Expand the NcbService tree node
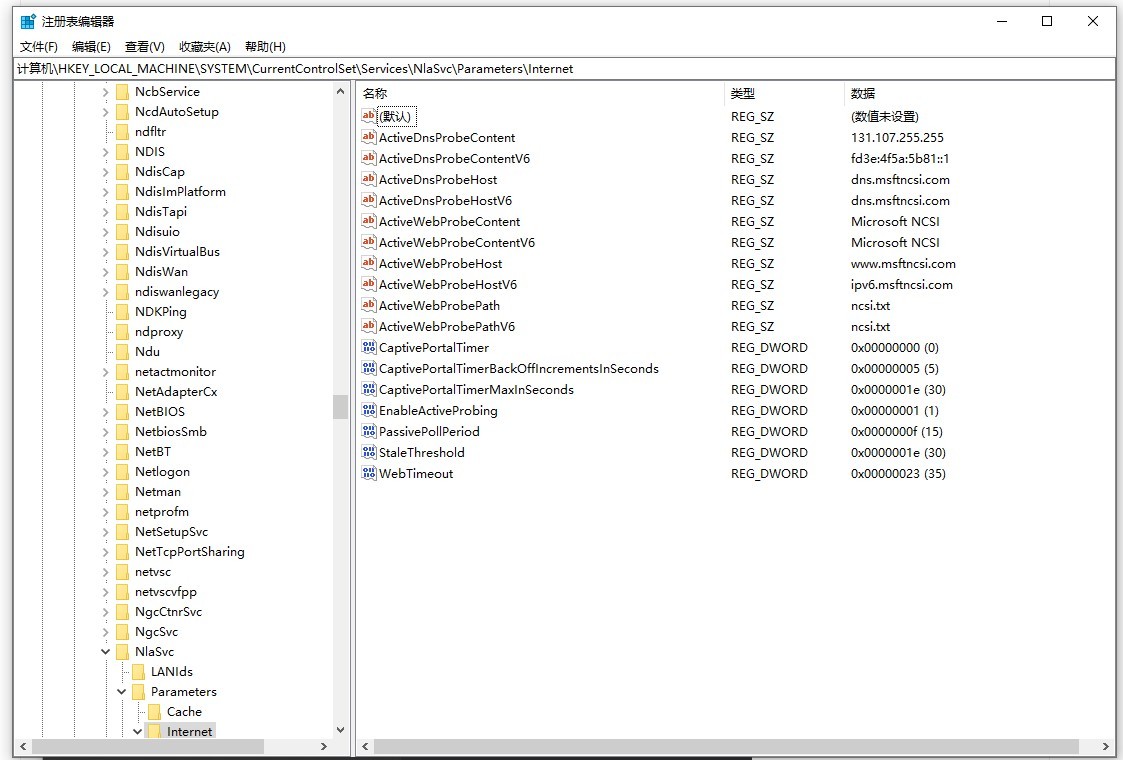Viewport: 1123px width, 760px height. point(105,92)
